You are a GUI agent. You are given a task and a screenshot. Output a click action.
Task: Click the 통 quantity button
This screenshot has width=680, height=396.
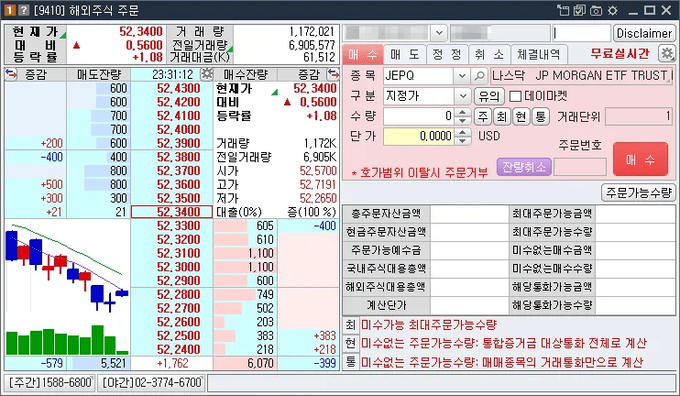coord(540,116)
